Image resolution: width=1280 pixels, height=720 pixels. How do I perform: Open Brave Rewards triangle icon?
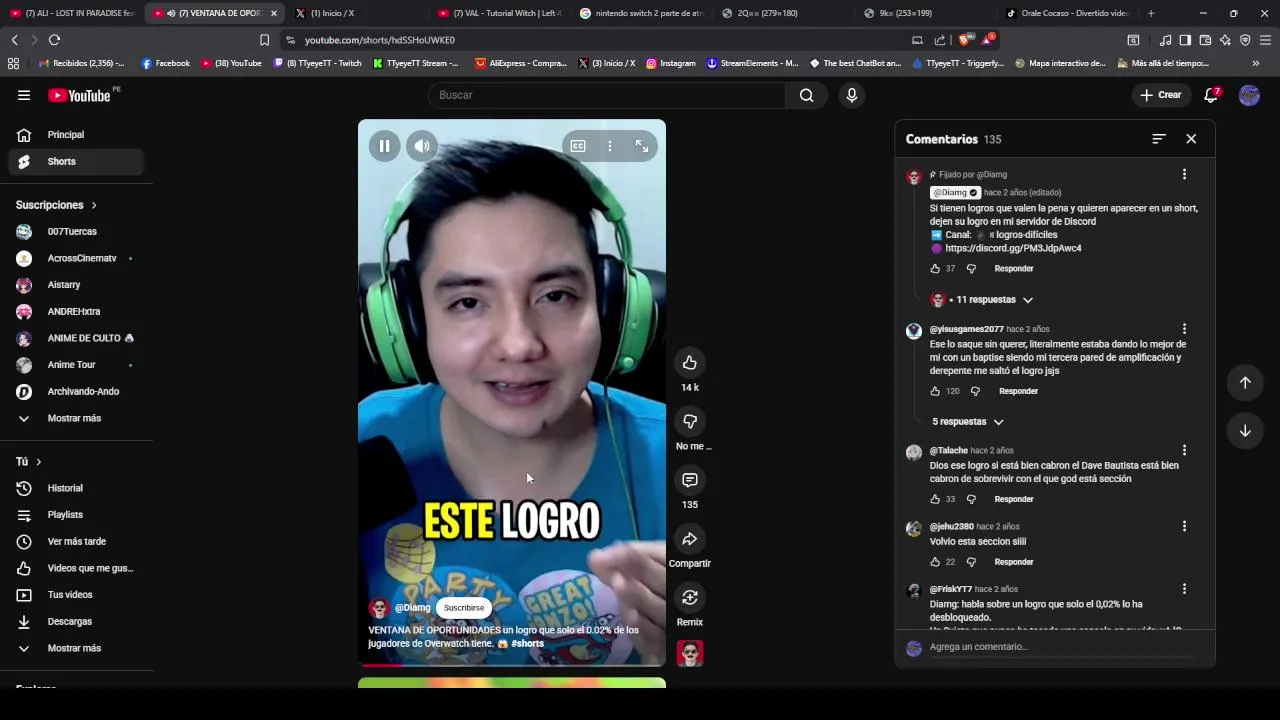pyautogui.click(x=988, y=40)
